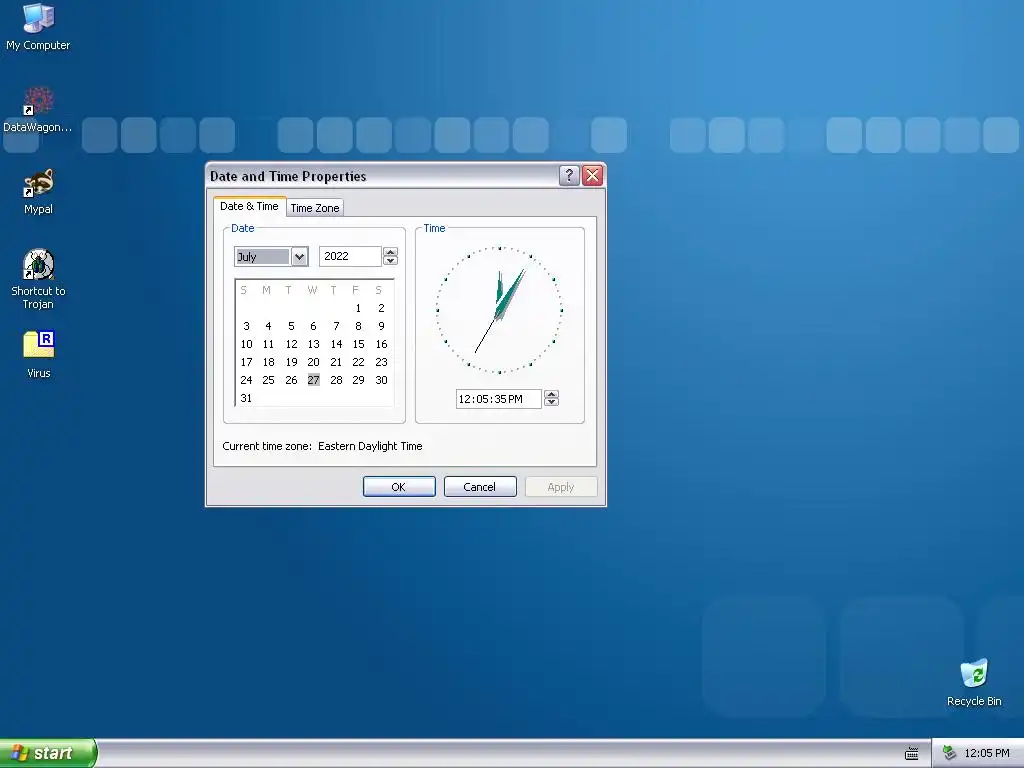Pick day 20 in the calendar
This screenshot has width=1024, height=768.
pyautogui.click(x=313, y=362)
